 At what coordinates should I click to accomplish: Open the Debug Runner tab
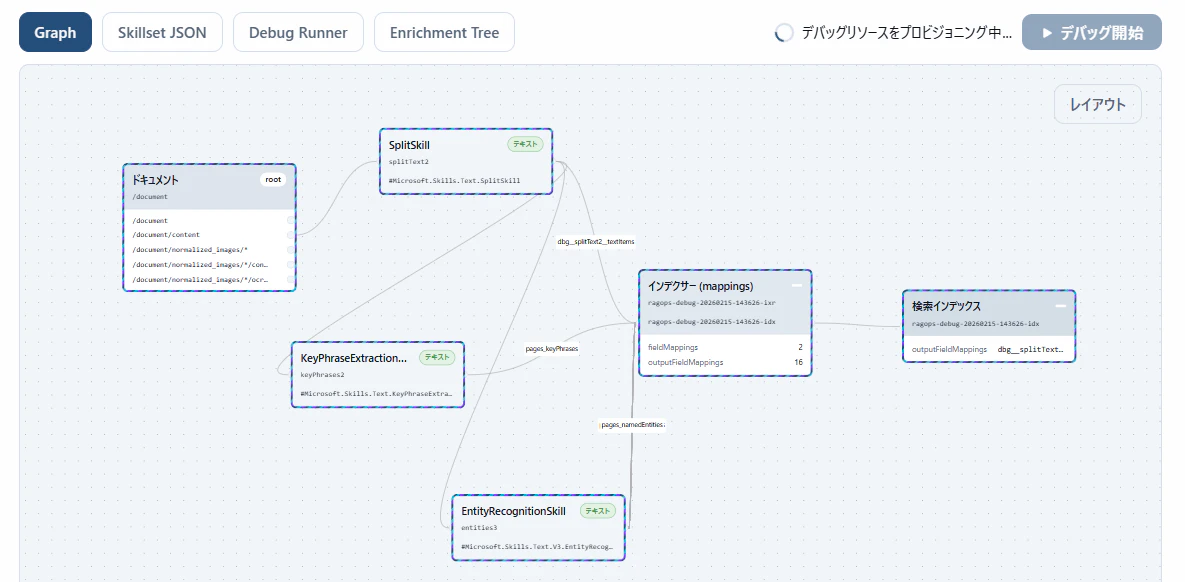coord(299,33)
